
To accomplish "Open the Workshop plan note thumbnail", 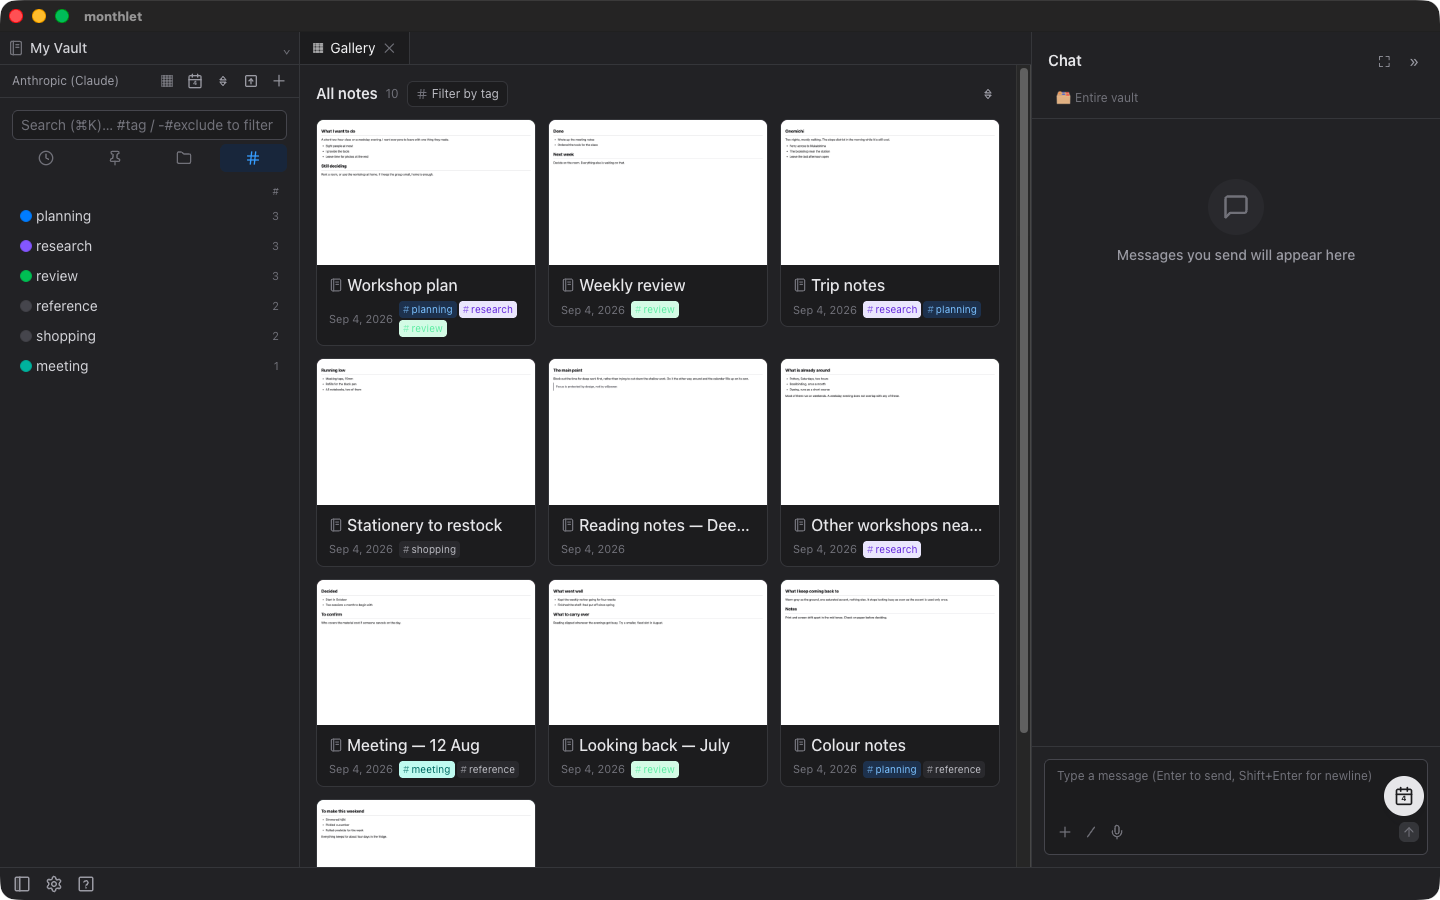I will (x=426, y=193).
